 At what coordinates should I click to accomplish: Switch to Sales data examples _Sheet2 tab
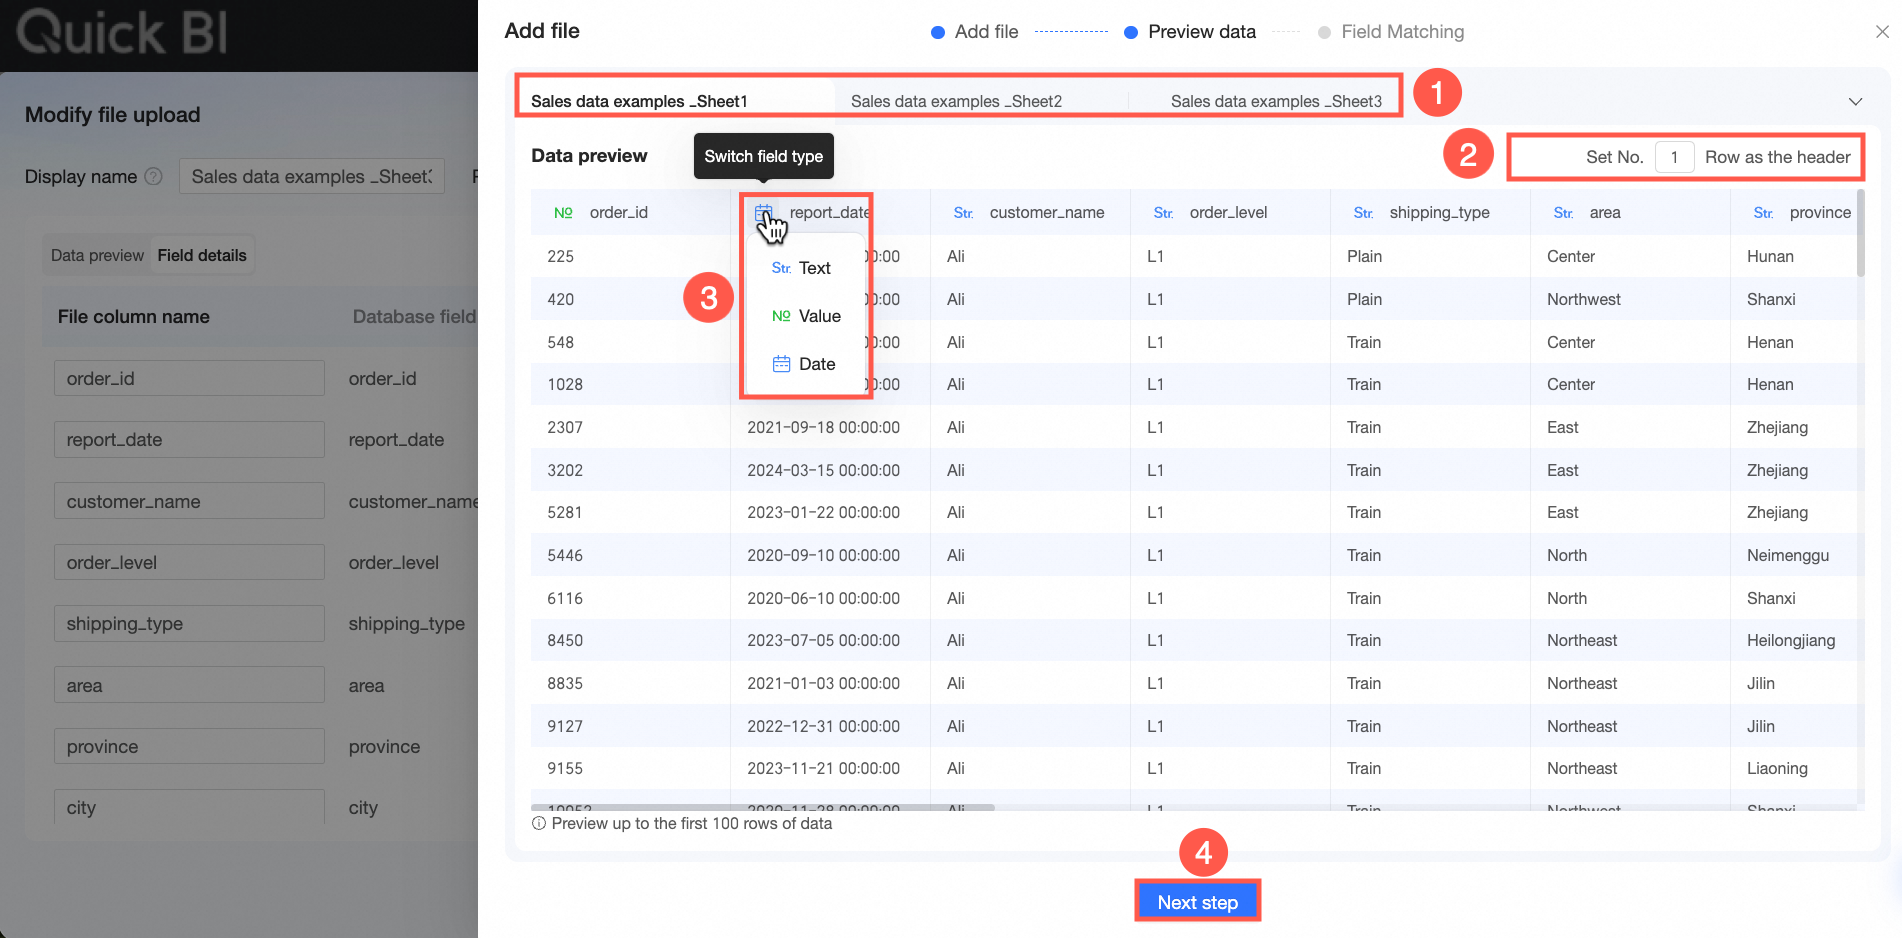click(956, 102)
